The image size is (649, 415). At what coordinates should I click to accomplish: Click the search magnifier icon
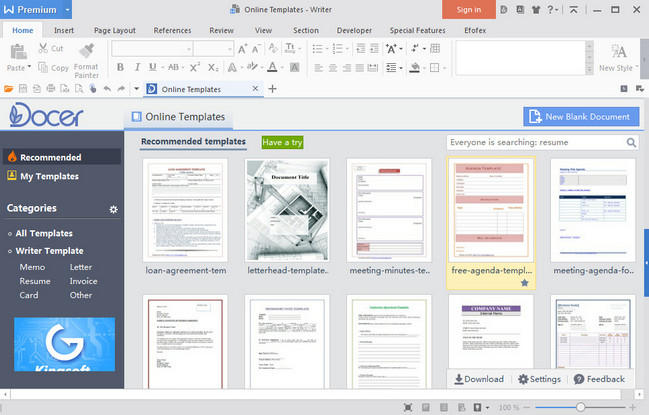631,143
